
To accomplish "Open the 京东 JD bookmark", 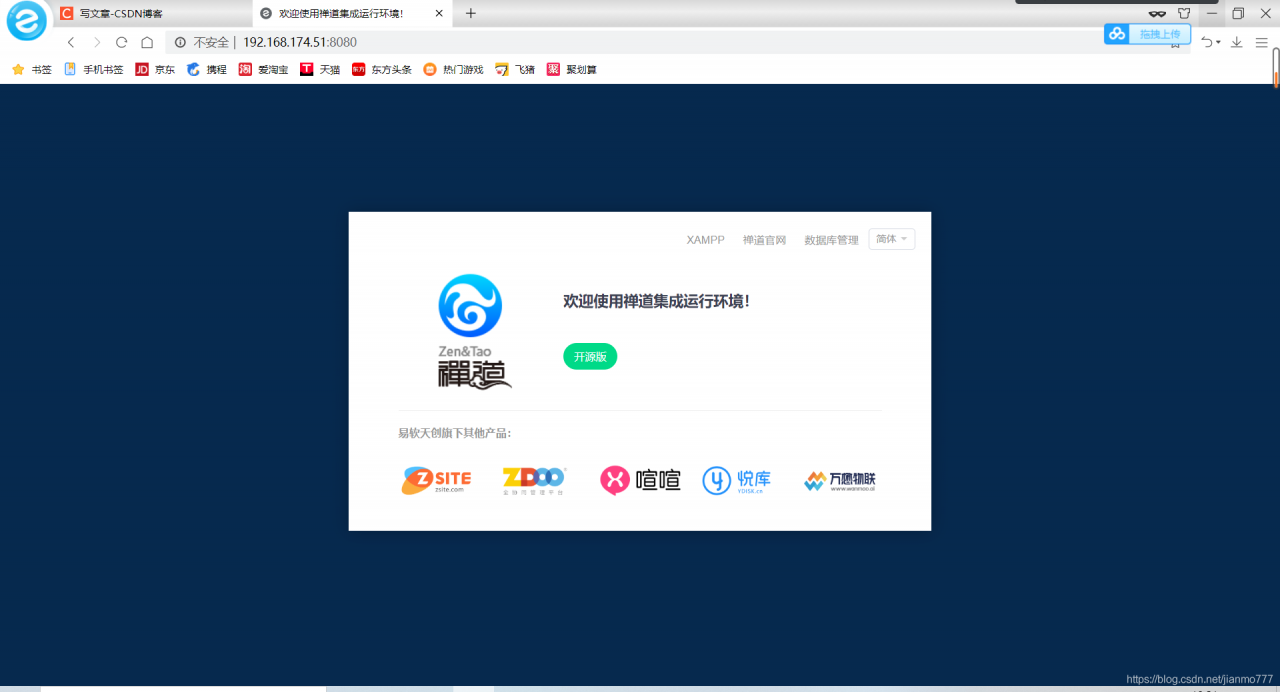I will pos(155,70).
